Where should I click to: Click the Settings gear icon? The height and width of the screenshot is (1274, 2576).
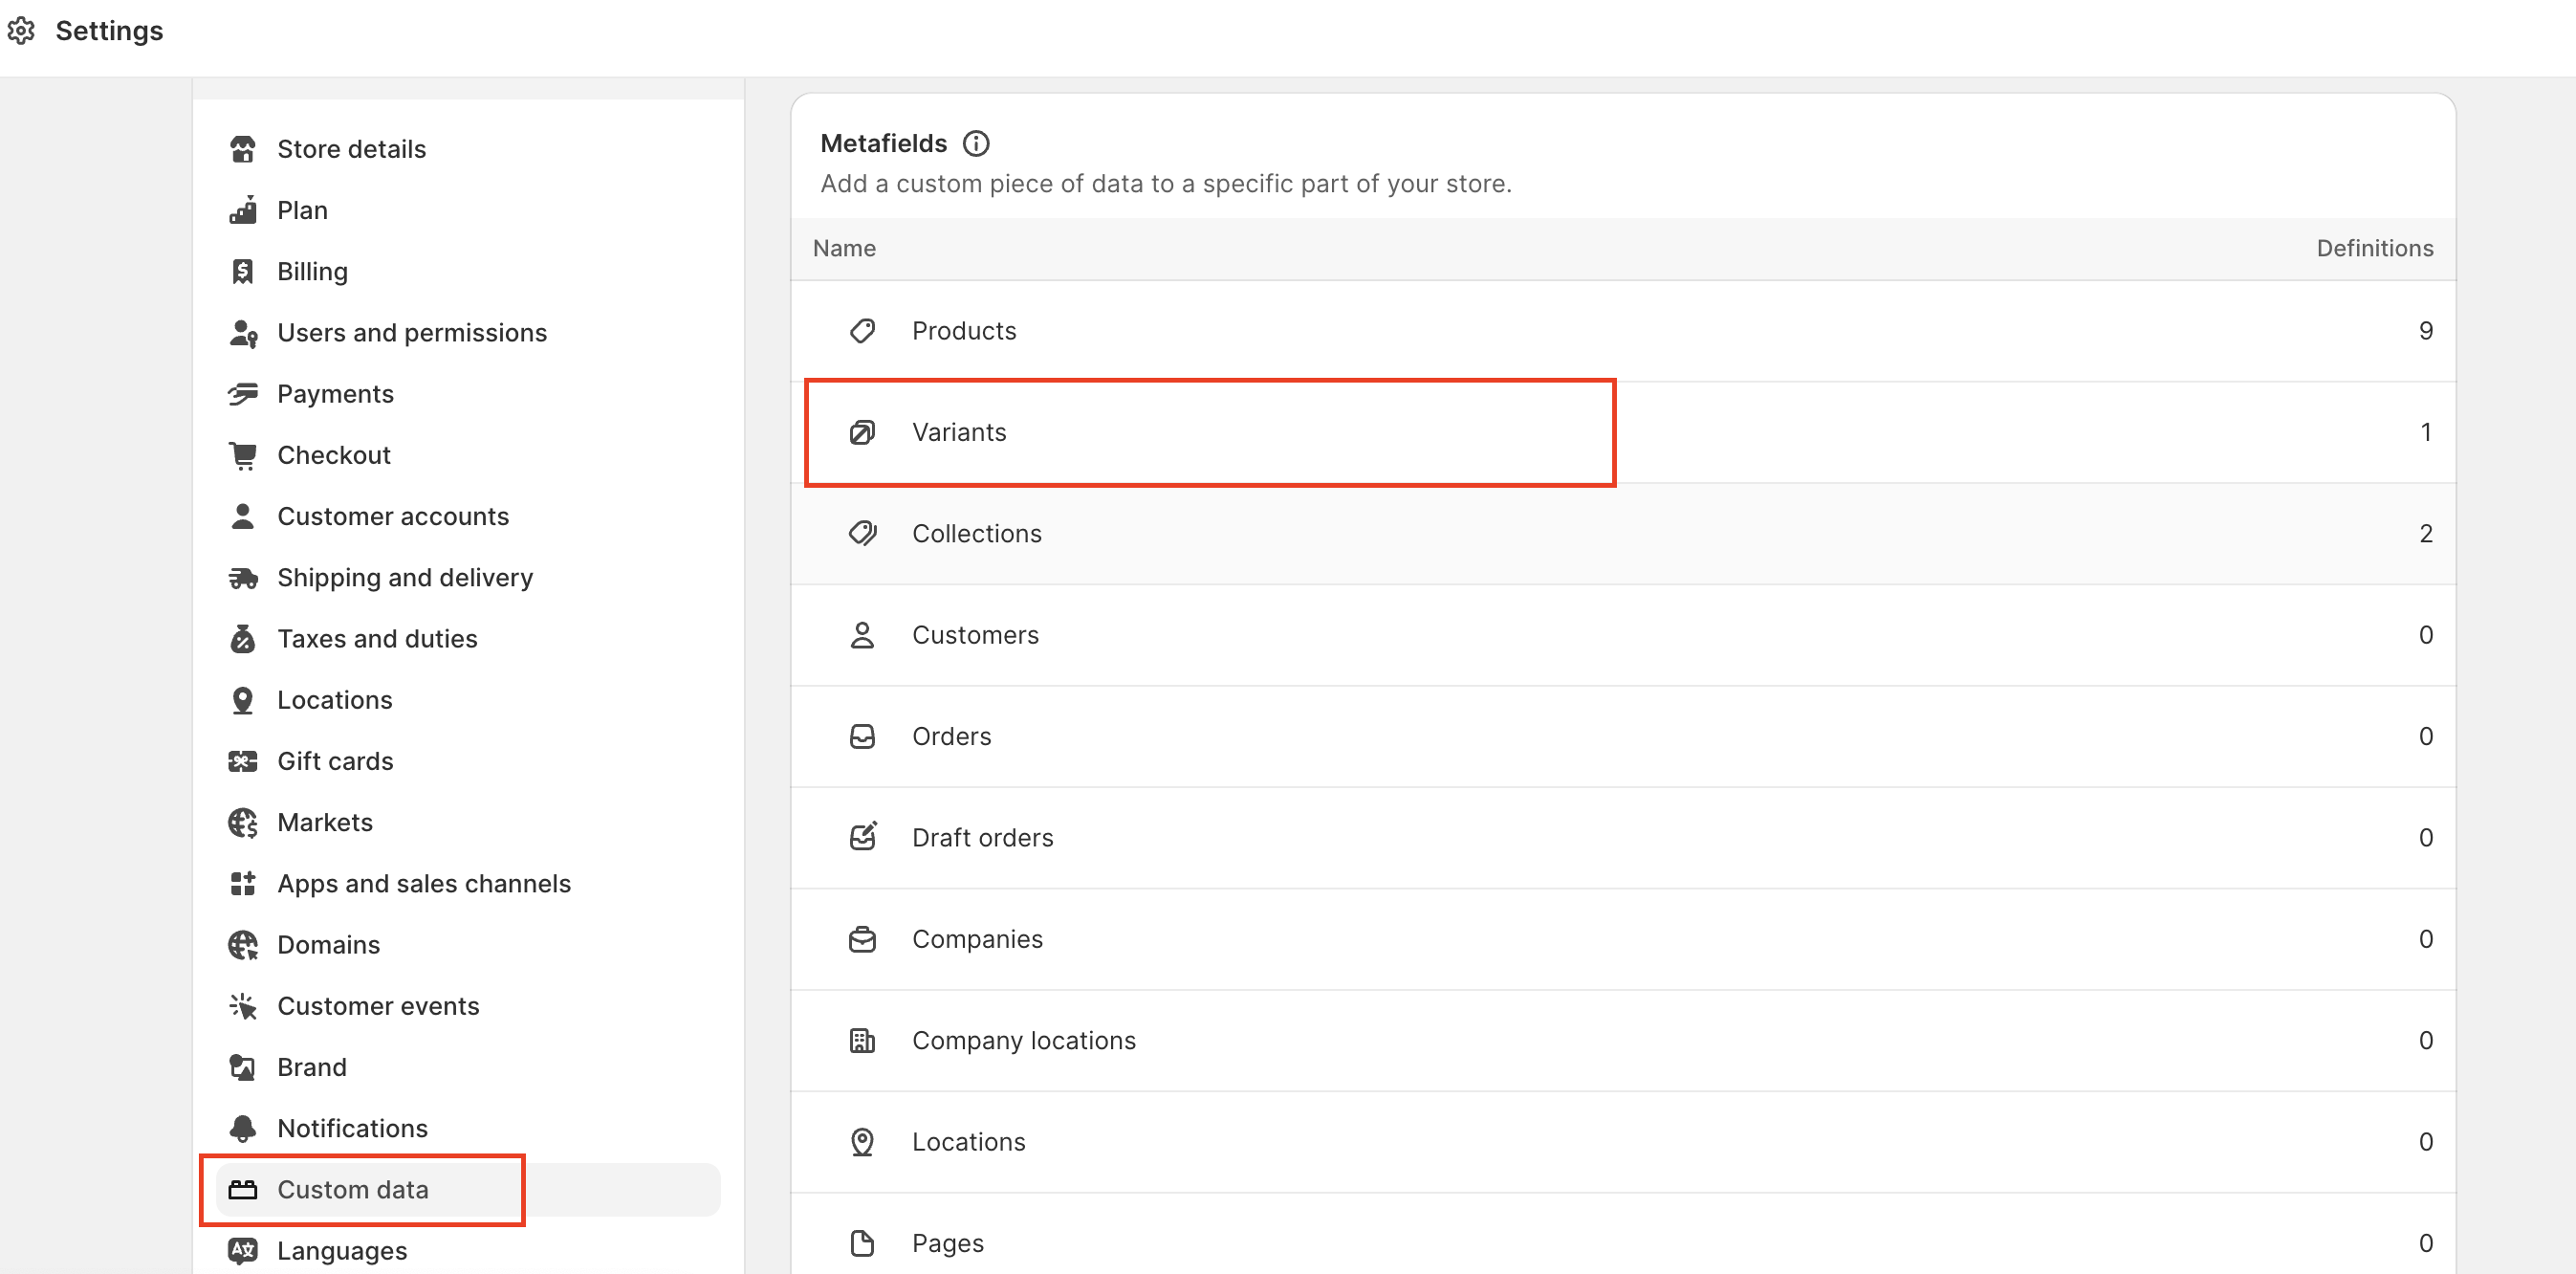[x=21, y=31]
